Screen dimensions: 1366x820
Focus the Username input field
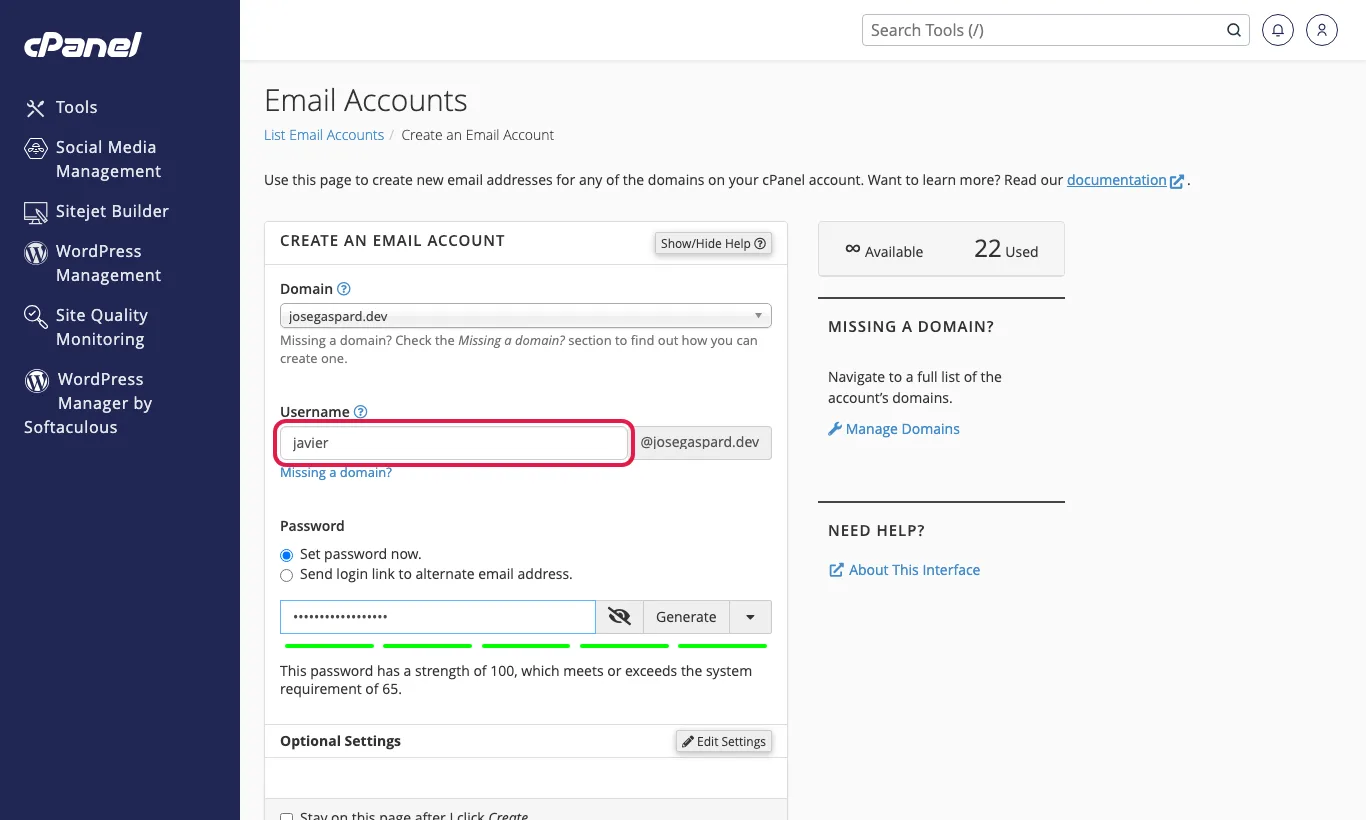(454, 443)
